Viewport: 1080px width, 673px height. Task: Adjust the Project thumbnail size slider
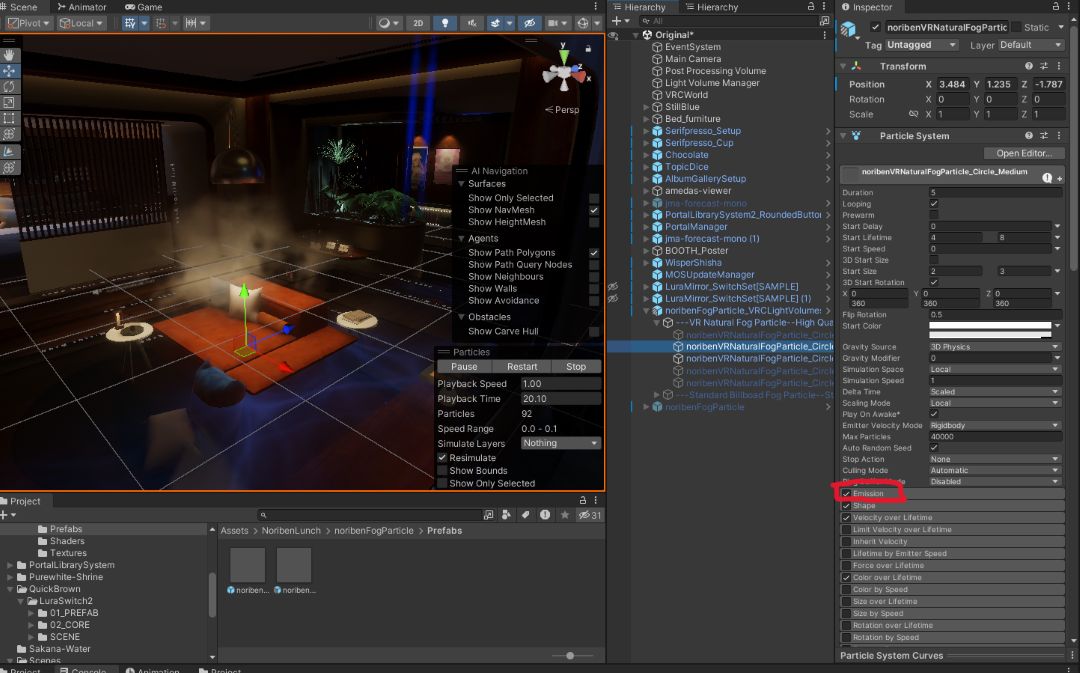[570, 656]
